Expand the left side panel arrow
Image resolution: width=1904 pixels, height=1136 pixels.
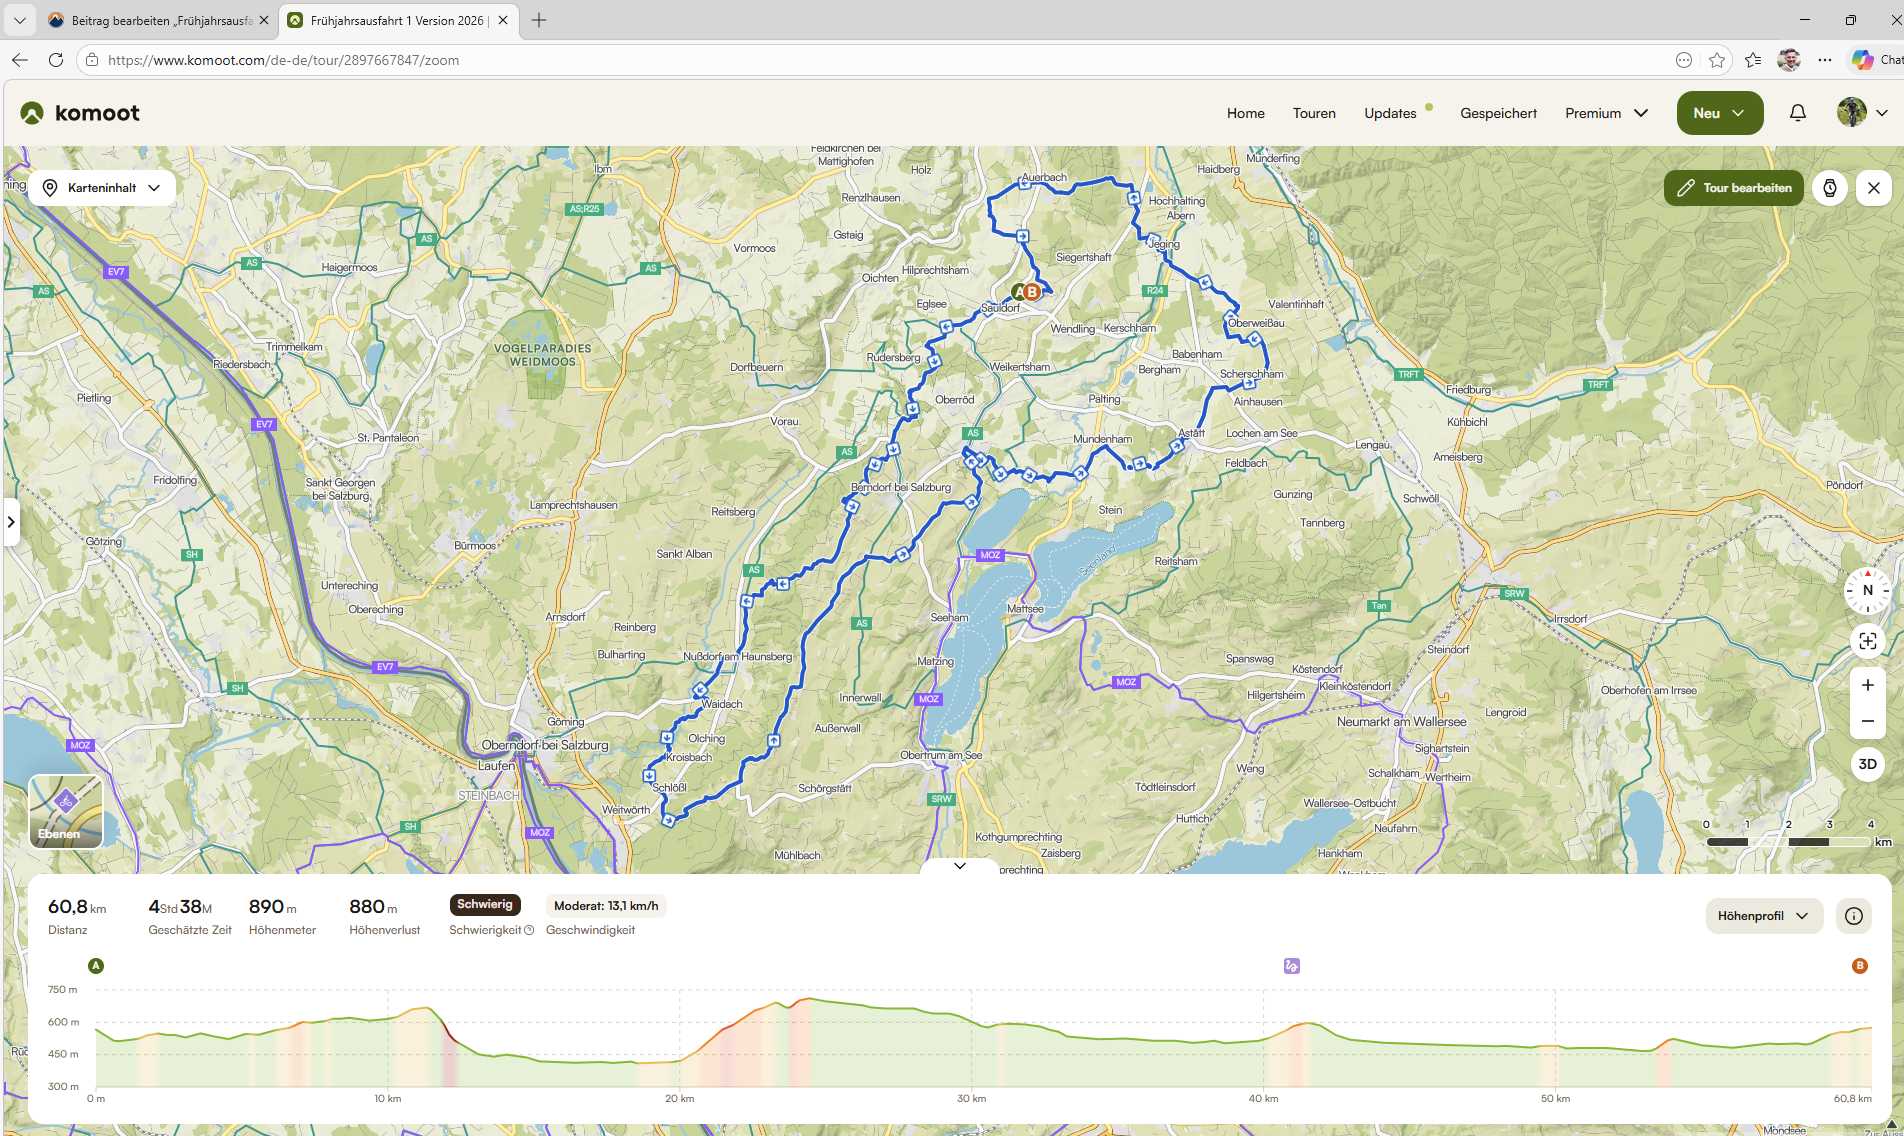pyautogui.click(x=11, y=521)
